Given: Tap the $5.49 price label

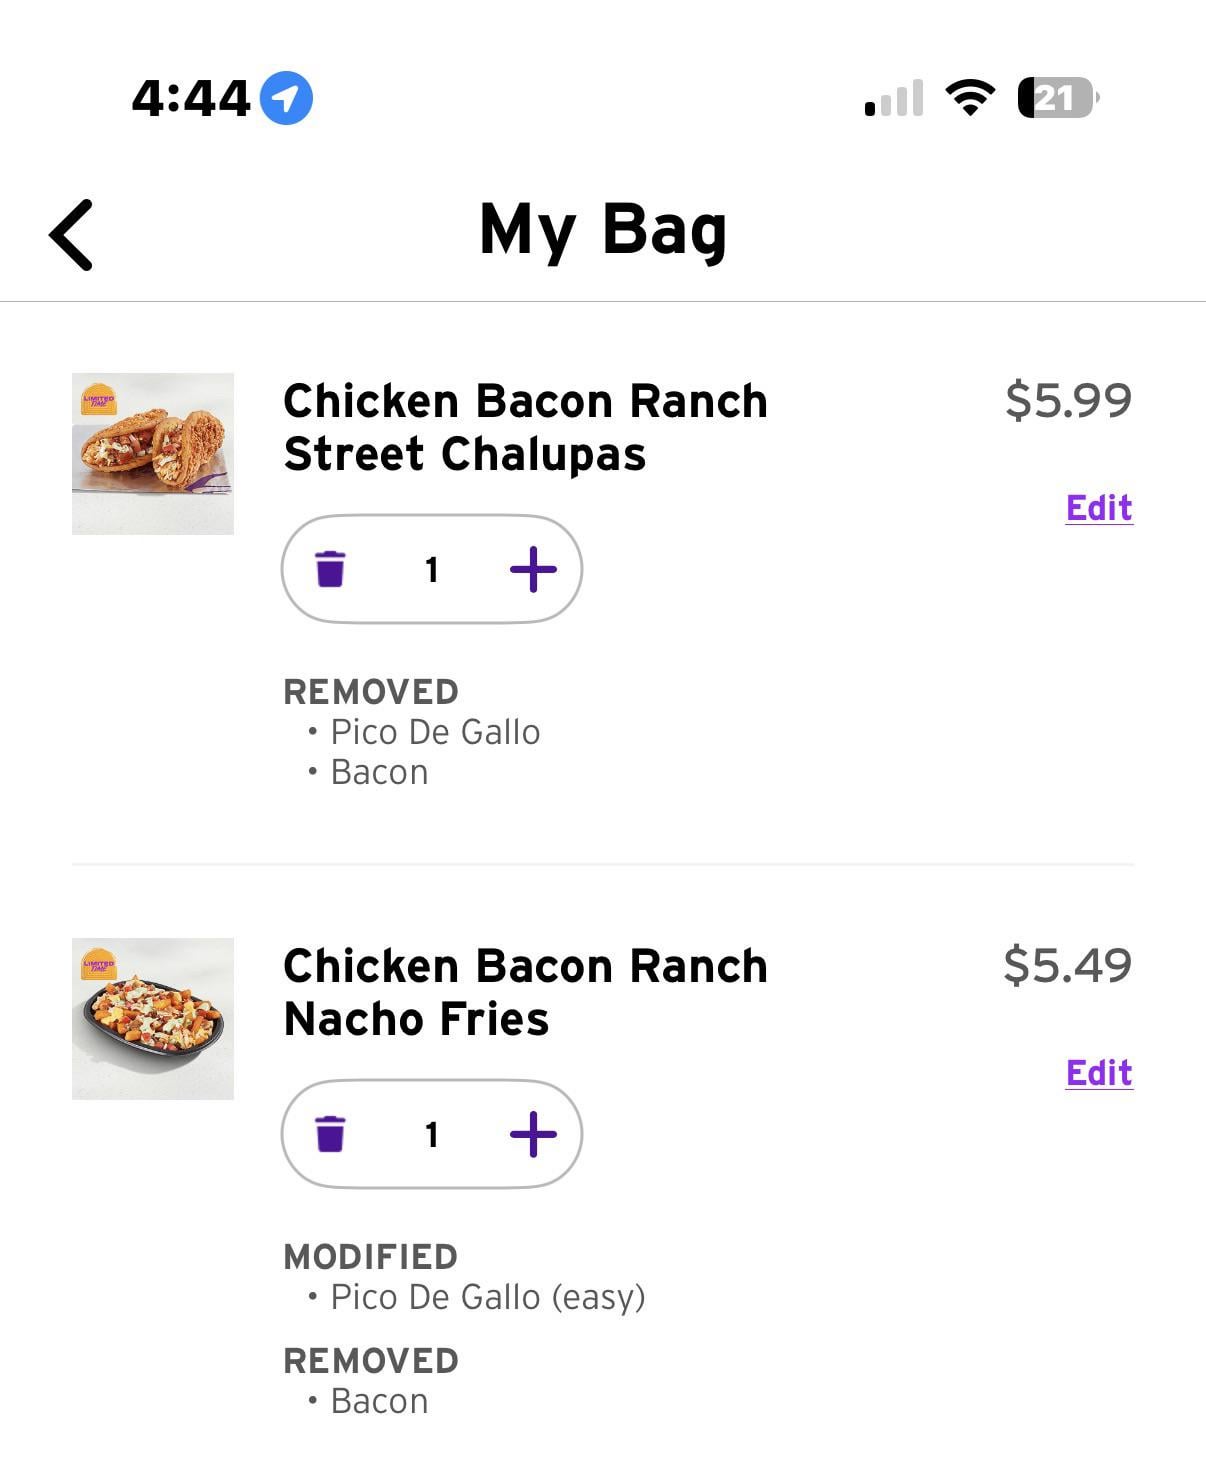Looking at the screenshot, I should pyautogui.click(x=1068, y=965).
